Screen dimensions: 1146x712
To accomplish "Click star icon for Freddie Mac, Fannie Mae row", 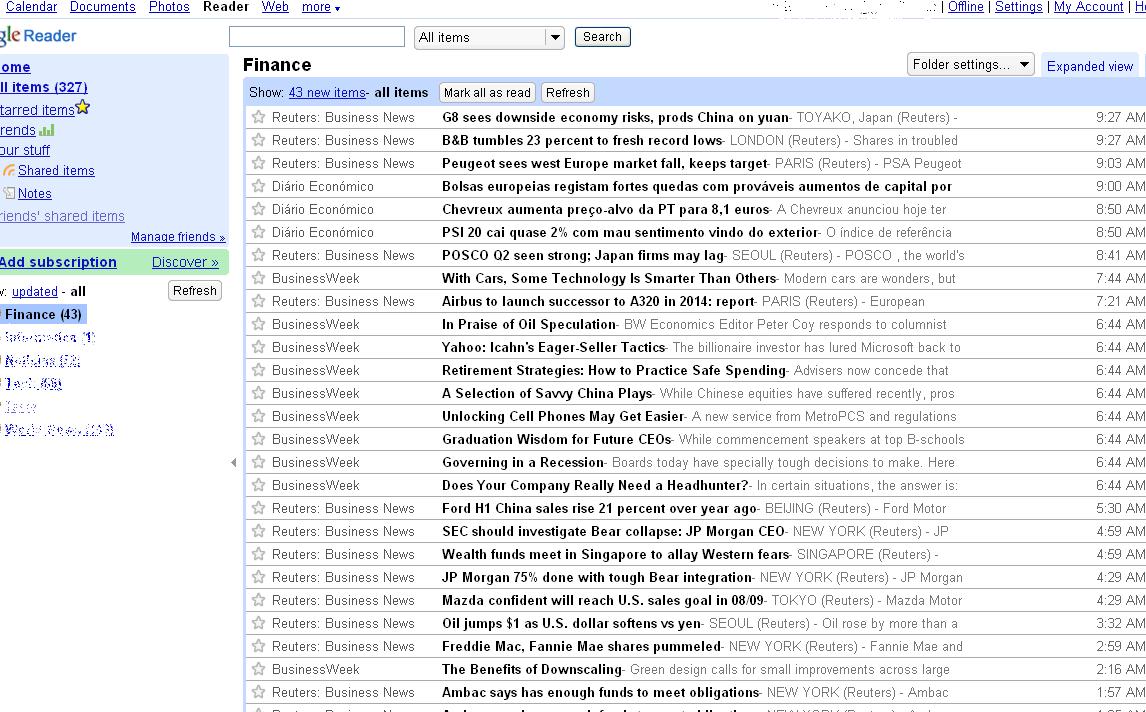I will click(x=258, y=646).
